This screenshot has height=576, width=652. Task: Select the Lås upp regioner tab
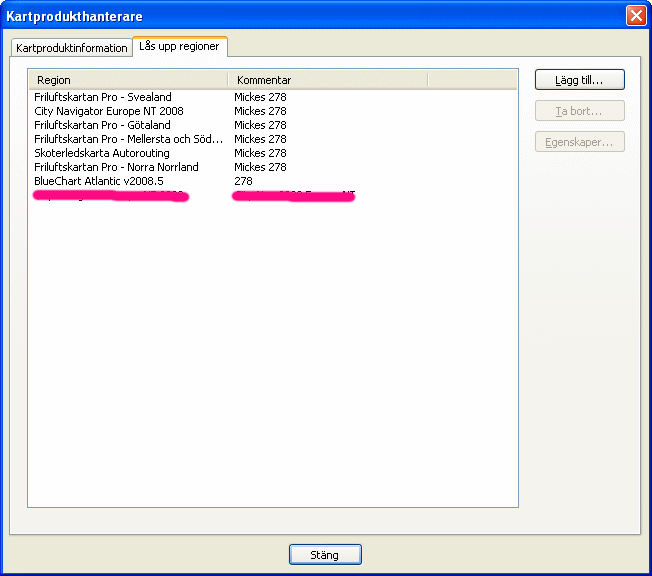(180, 46)
